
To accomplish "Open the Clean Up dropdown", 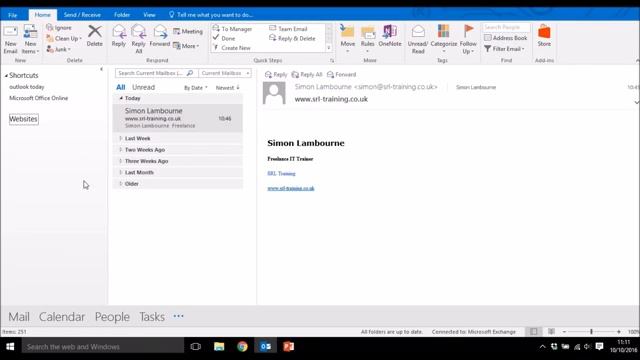I will tap(64, 38).
